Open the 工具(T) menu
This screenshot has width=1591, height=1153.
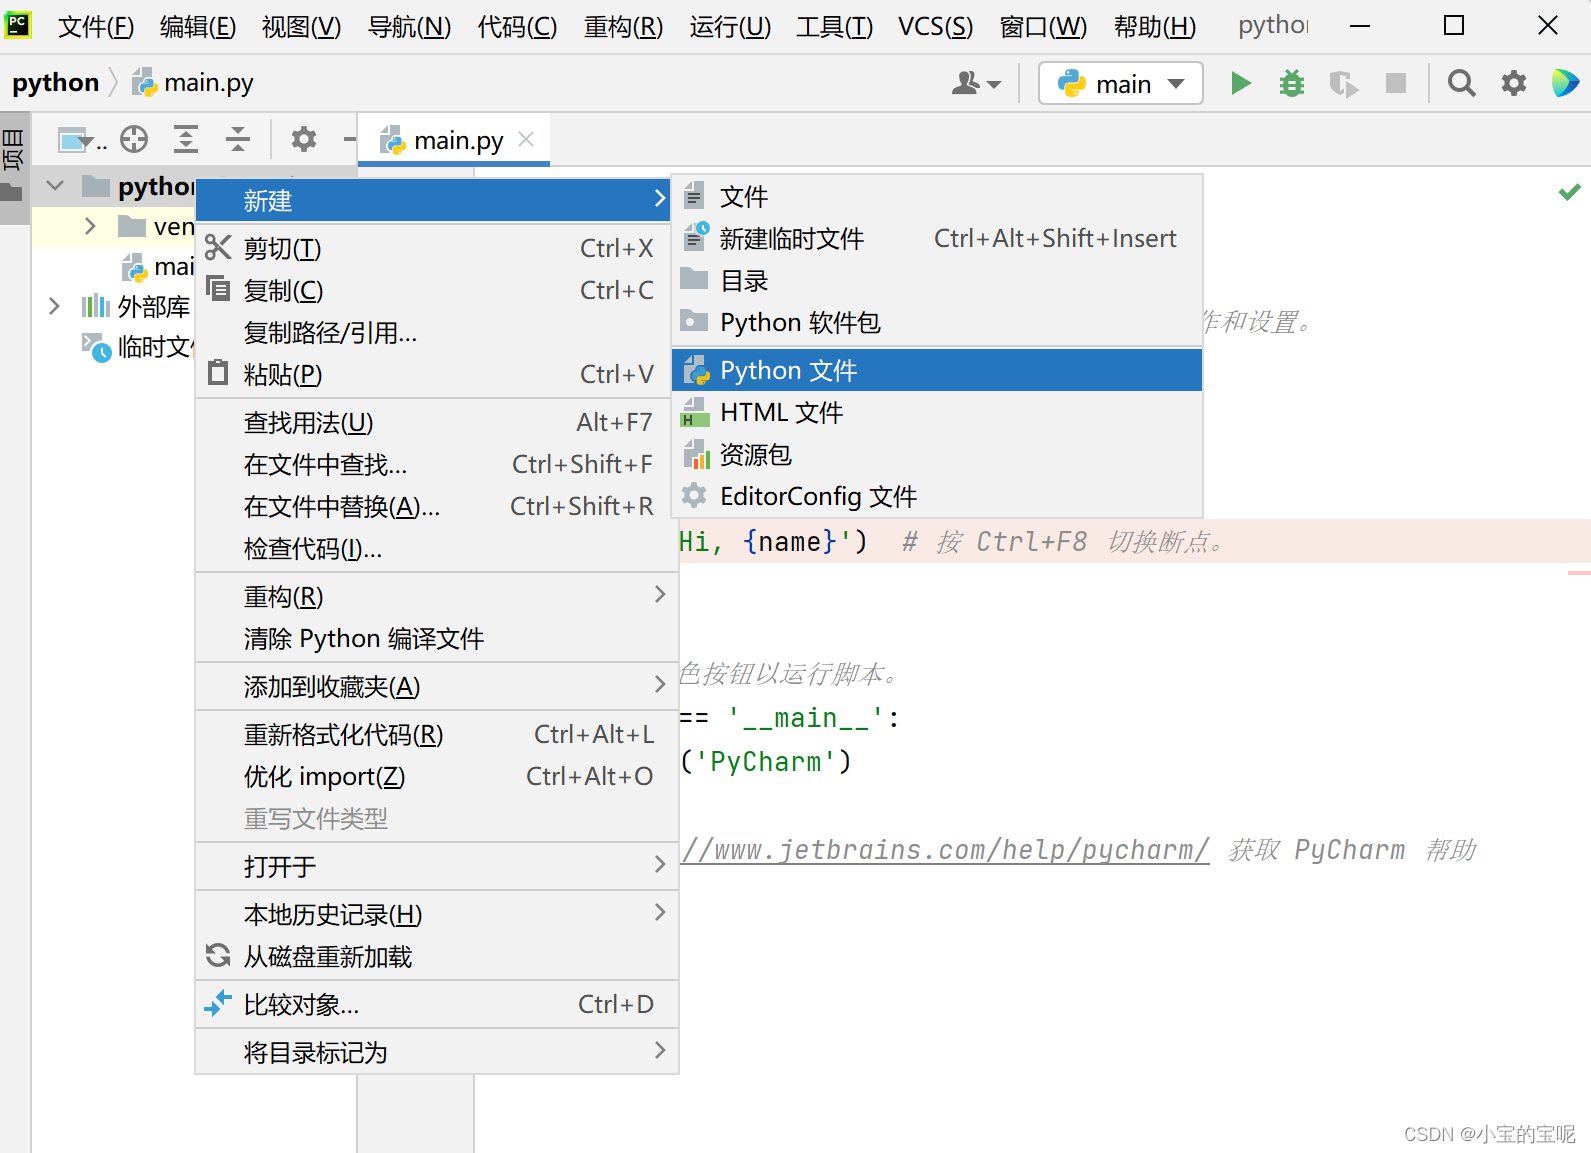coord(834,27)
